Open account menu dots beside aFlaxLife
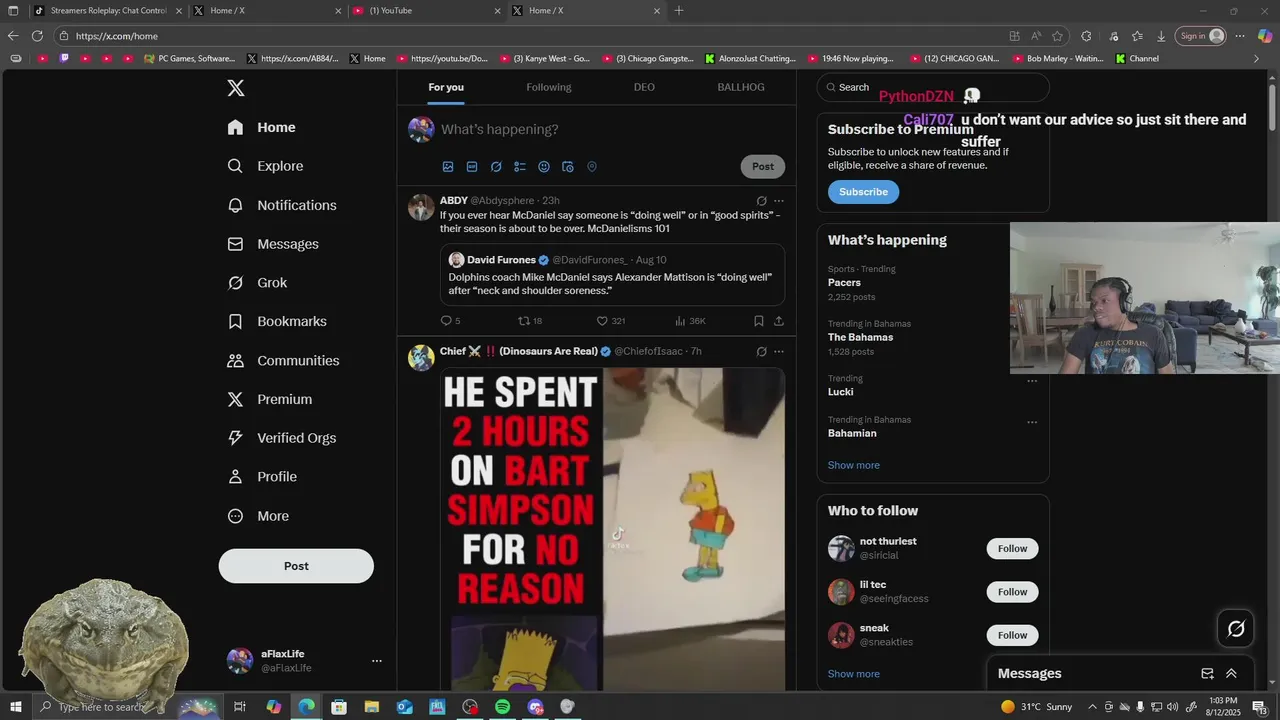Image resolution: width=1280 pixels, height=720 pixels. (377, 661)
